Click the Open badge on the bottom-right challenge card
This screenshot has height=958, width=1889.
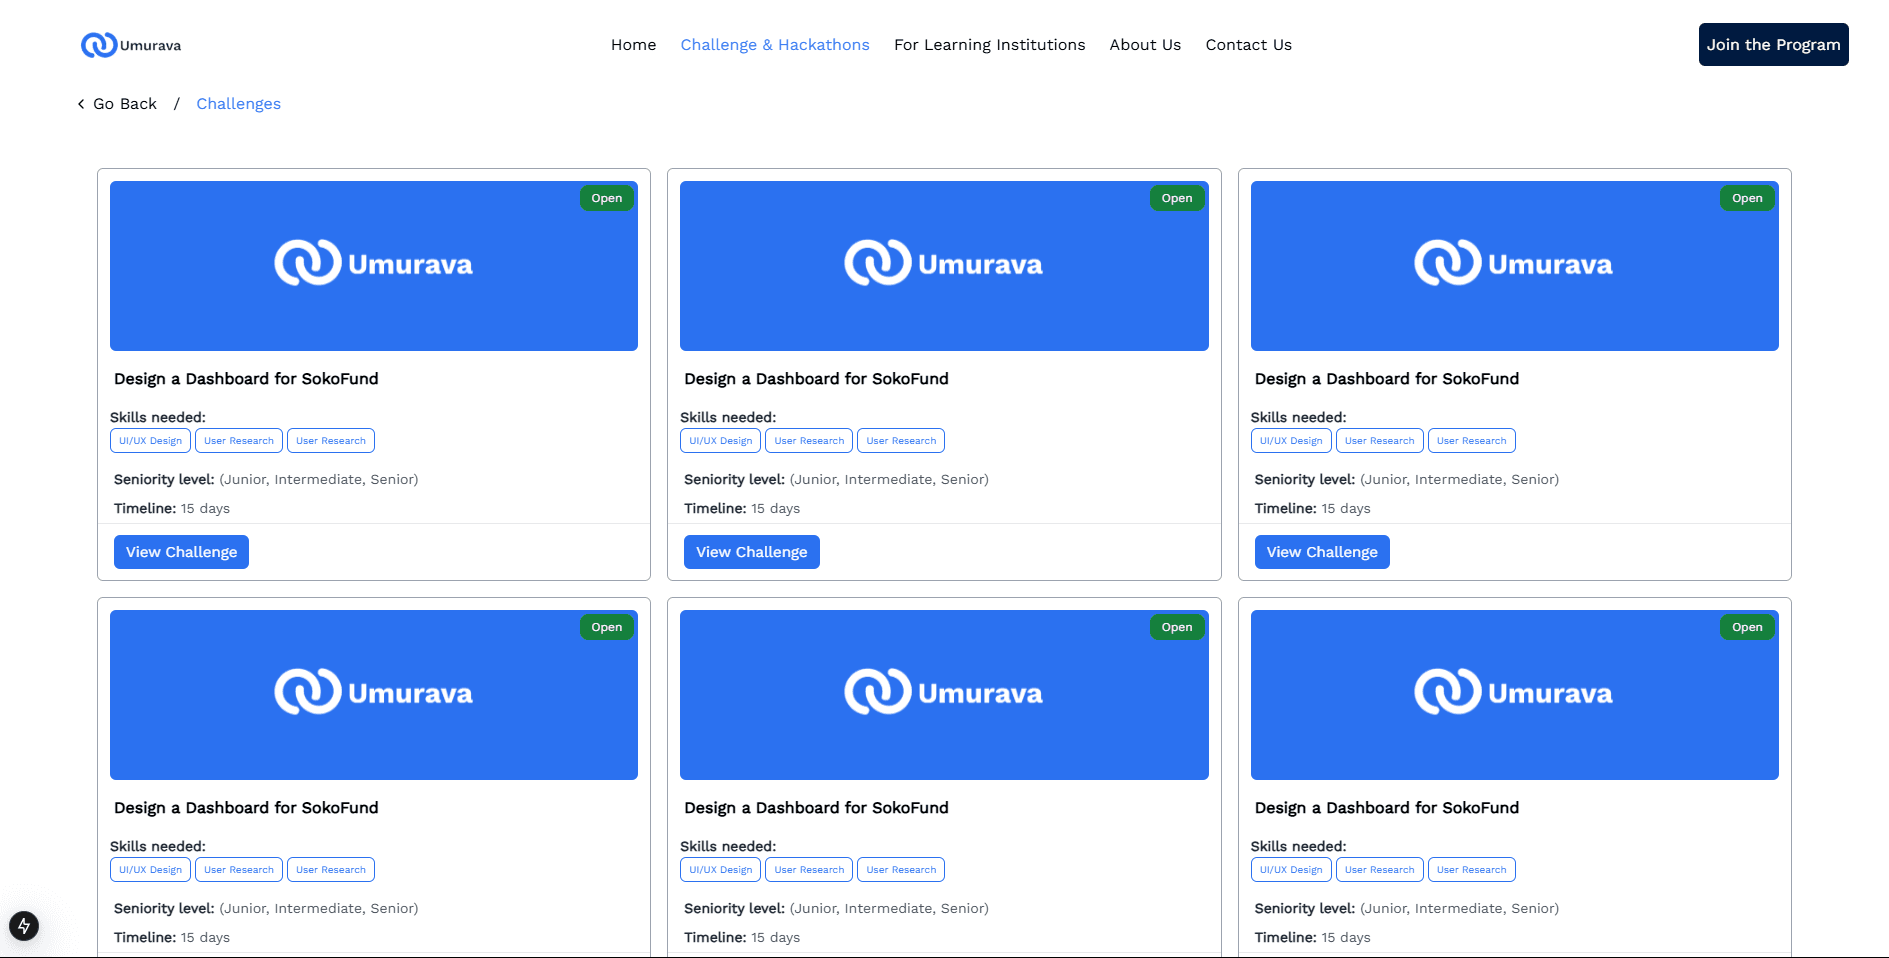pos(1747,627)
